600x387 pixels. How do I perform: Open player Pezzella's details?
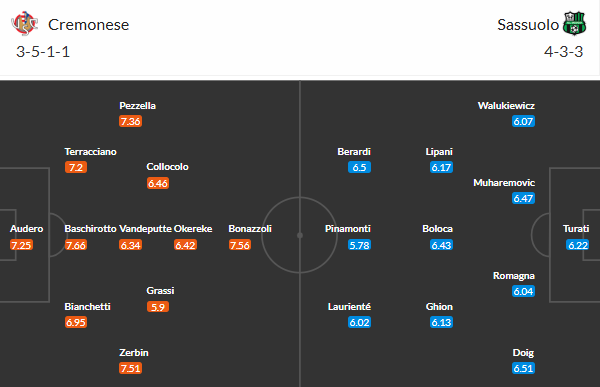(137, 106)
